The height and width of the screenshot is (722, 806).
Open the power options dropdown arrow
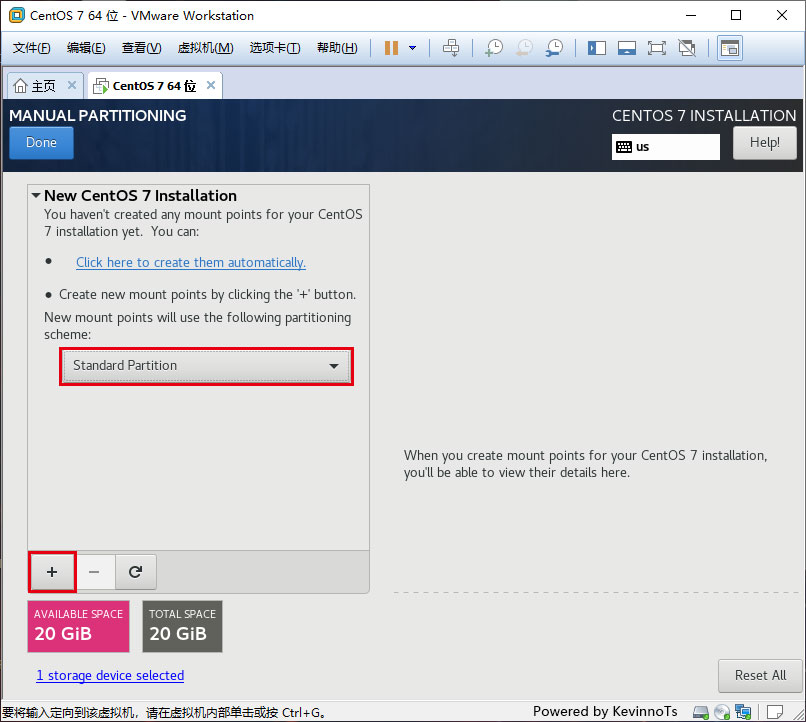[x=412, y=48]
